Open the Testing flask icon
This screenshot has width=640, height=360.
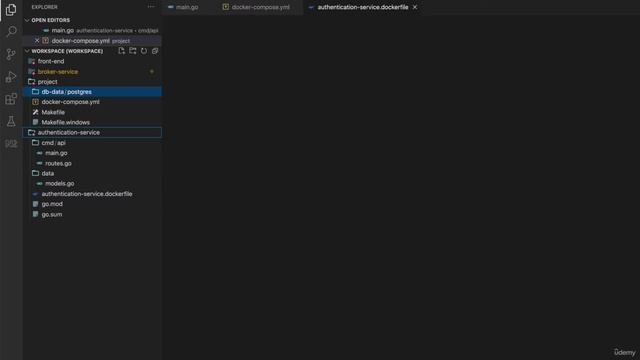coord(11,121)
